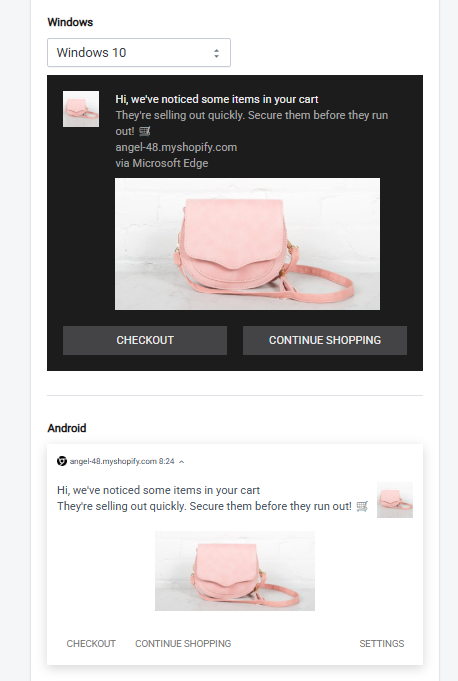The width and height of the screenshot is (458, 681).
Task: Open SETTINGS in the Android notification
Action: [x=382, y=644]
